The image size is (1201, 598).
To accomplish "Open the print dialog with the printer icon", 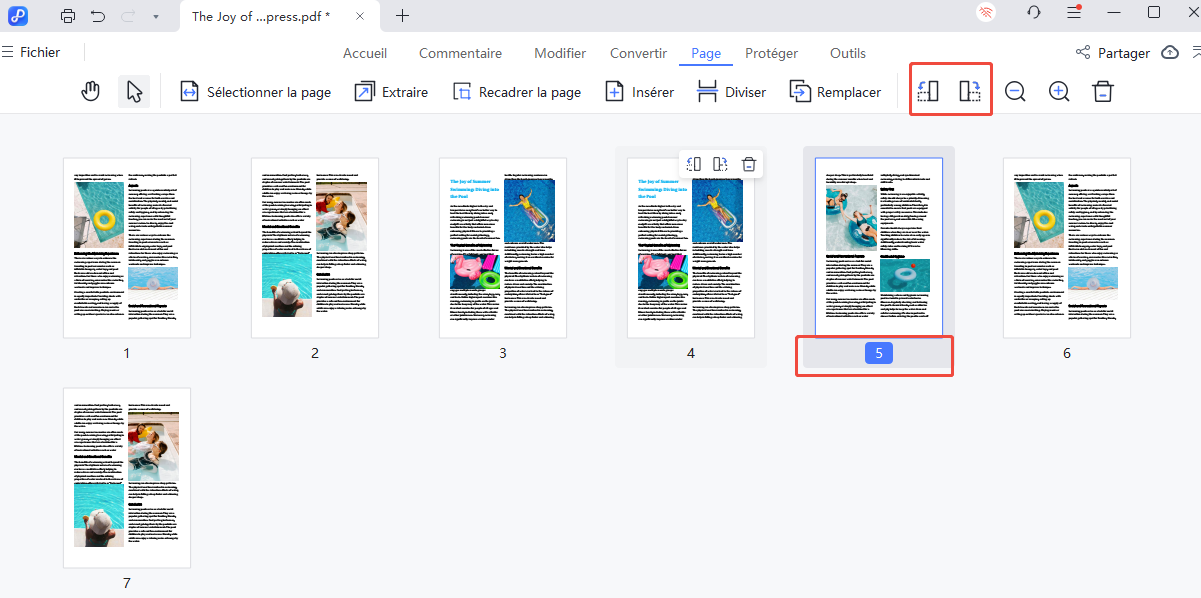I will 68,16.
